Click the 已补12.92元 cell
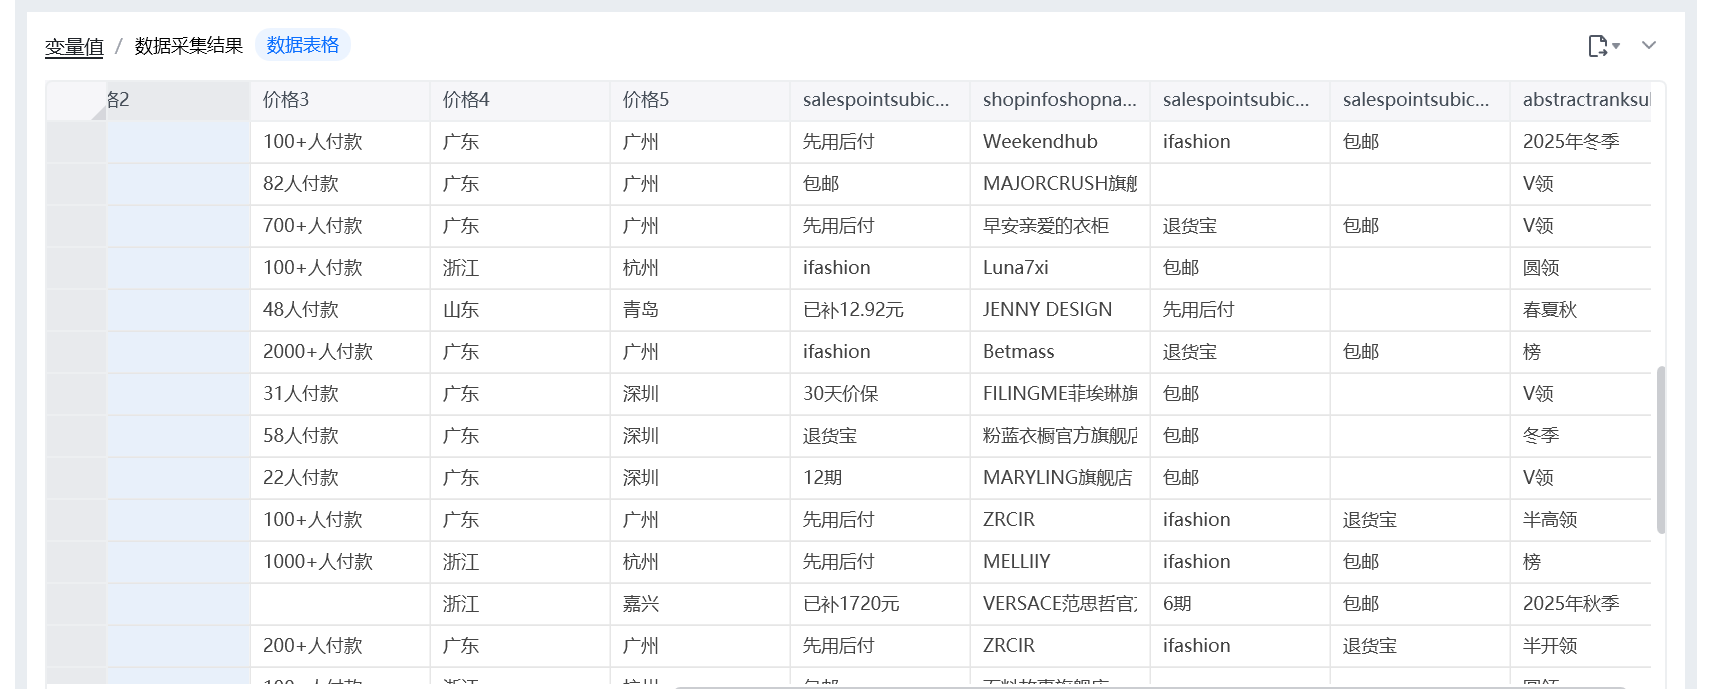The image size is (1709, 689). 880,310
